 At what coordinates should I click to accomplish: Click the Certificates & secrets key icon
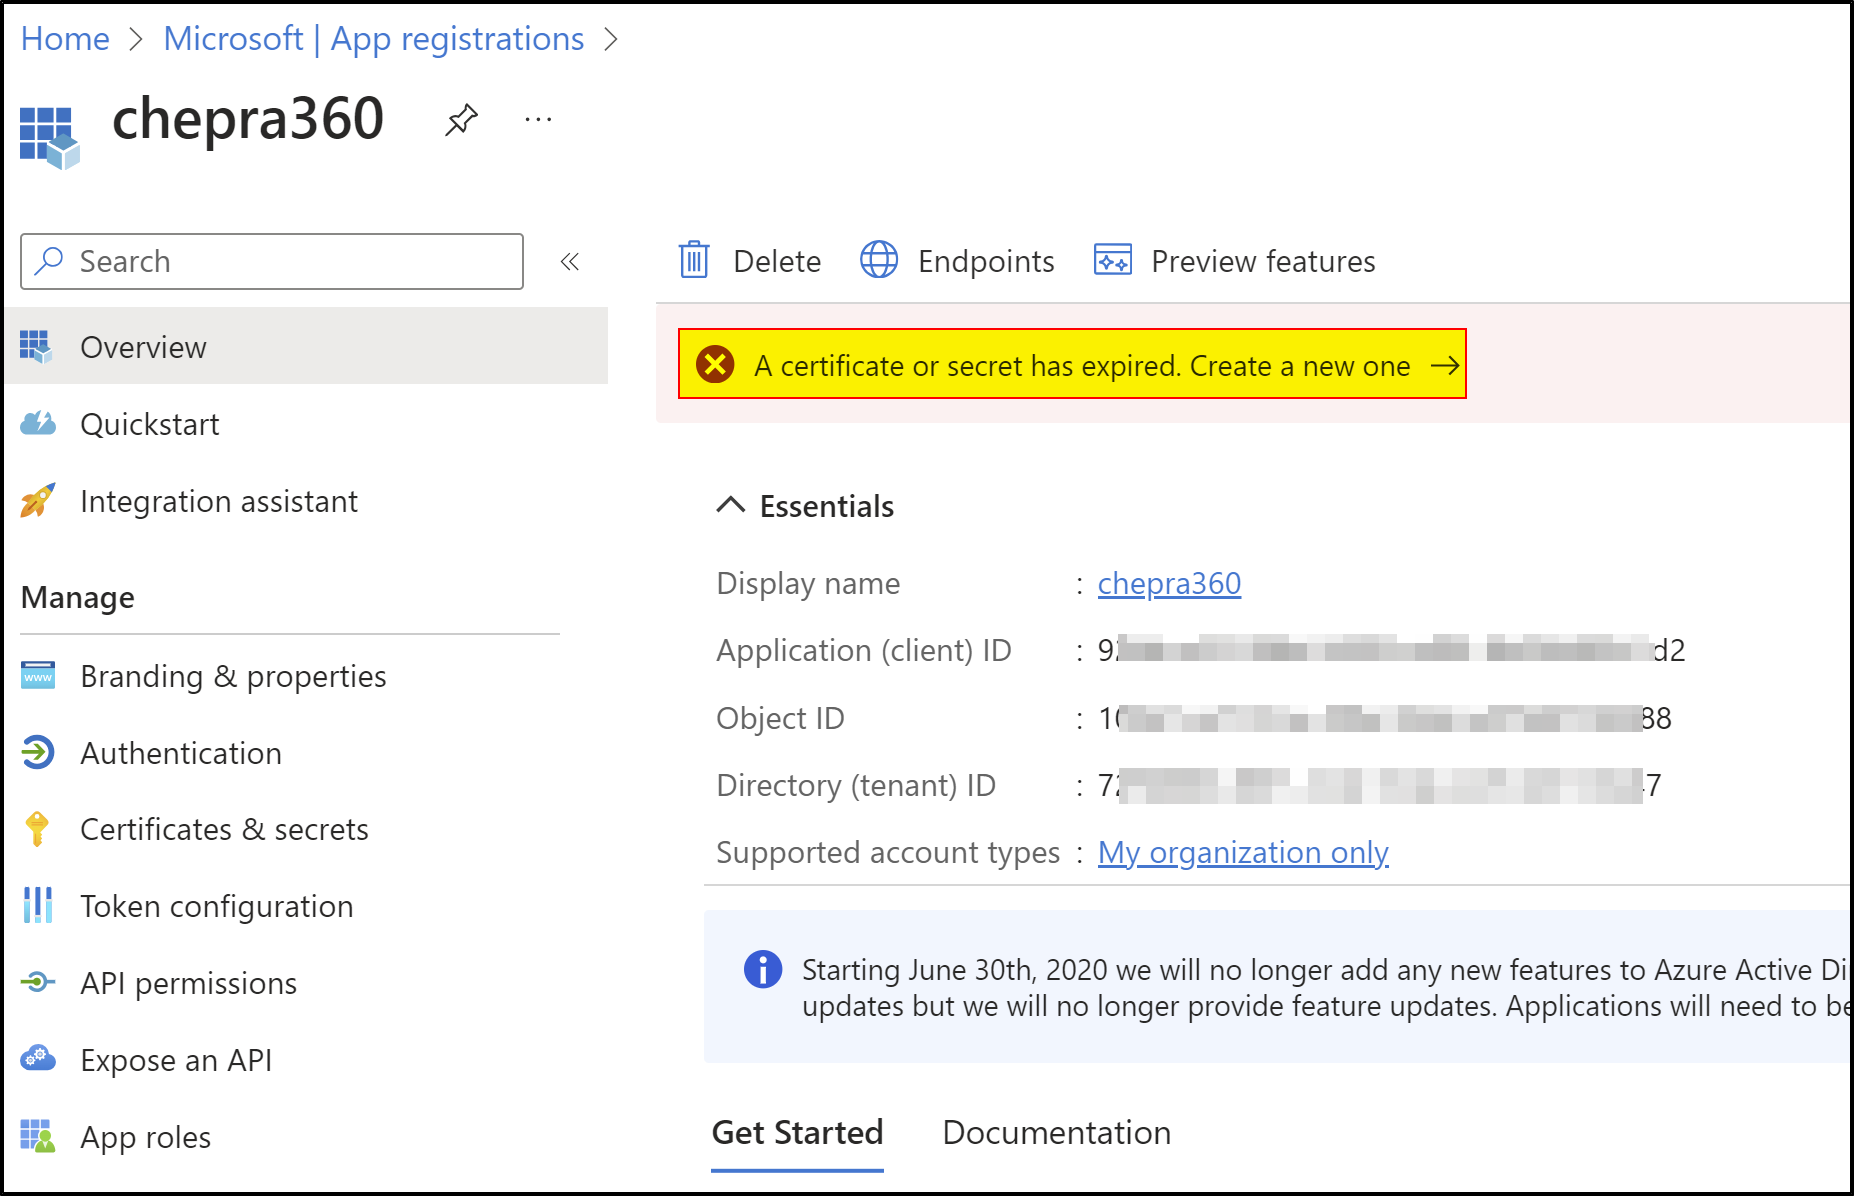pyautogui.click(x=37, y=829)
